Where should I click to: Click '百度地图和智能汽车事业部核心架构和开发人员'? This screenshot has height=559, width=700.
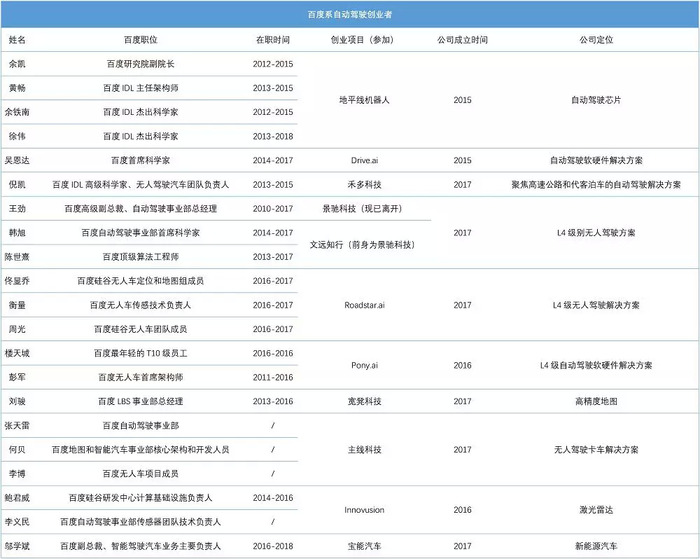coord(141,450)
